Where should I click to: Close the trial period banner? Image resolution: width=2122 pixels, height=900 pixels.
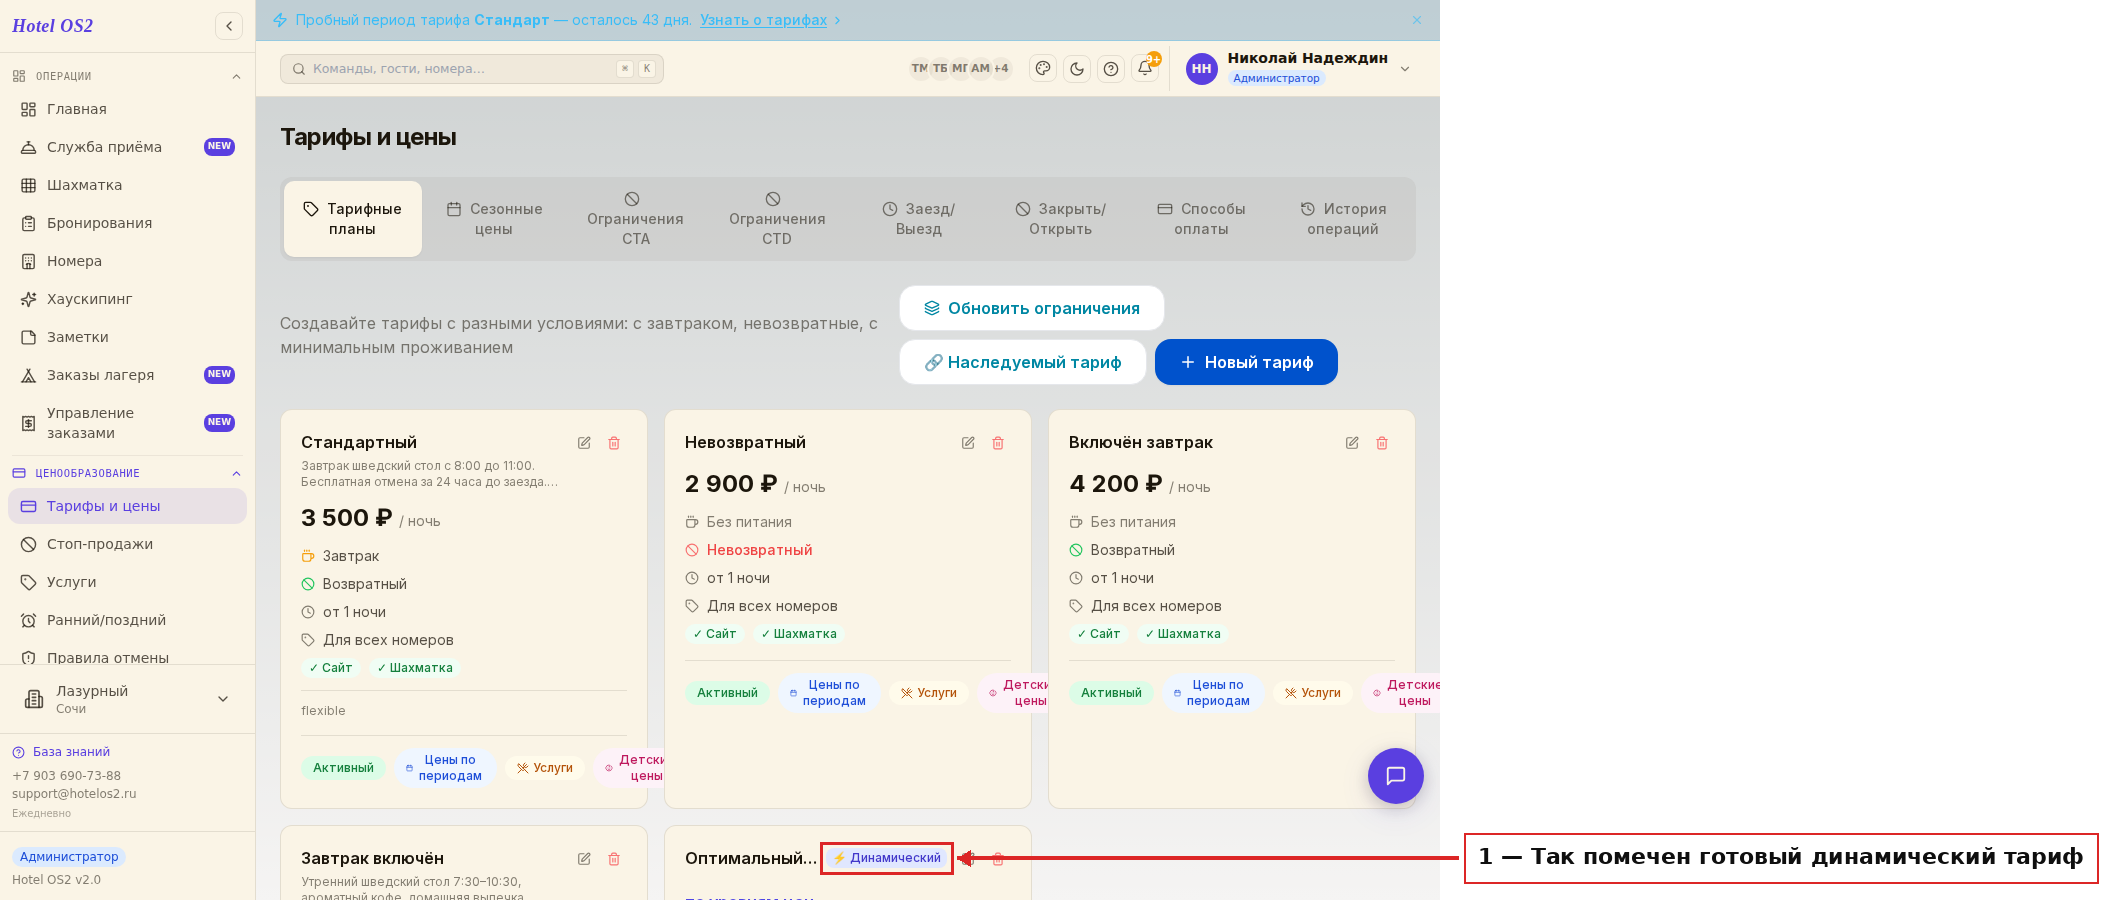1417,20
